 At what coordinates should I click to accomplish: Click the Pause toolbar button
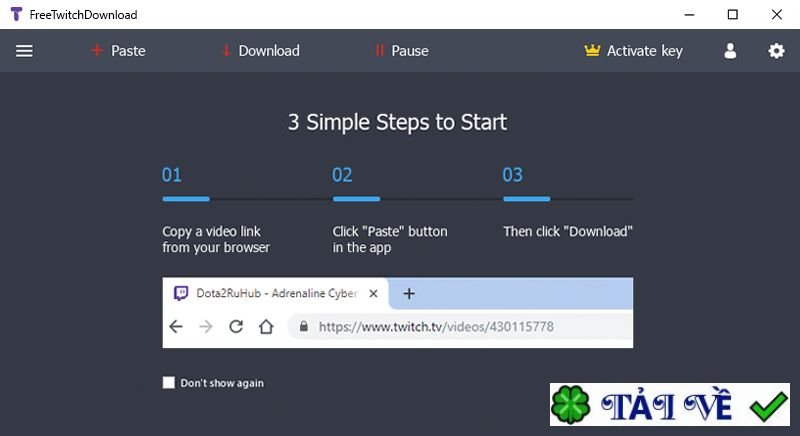402,51
